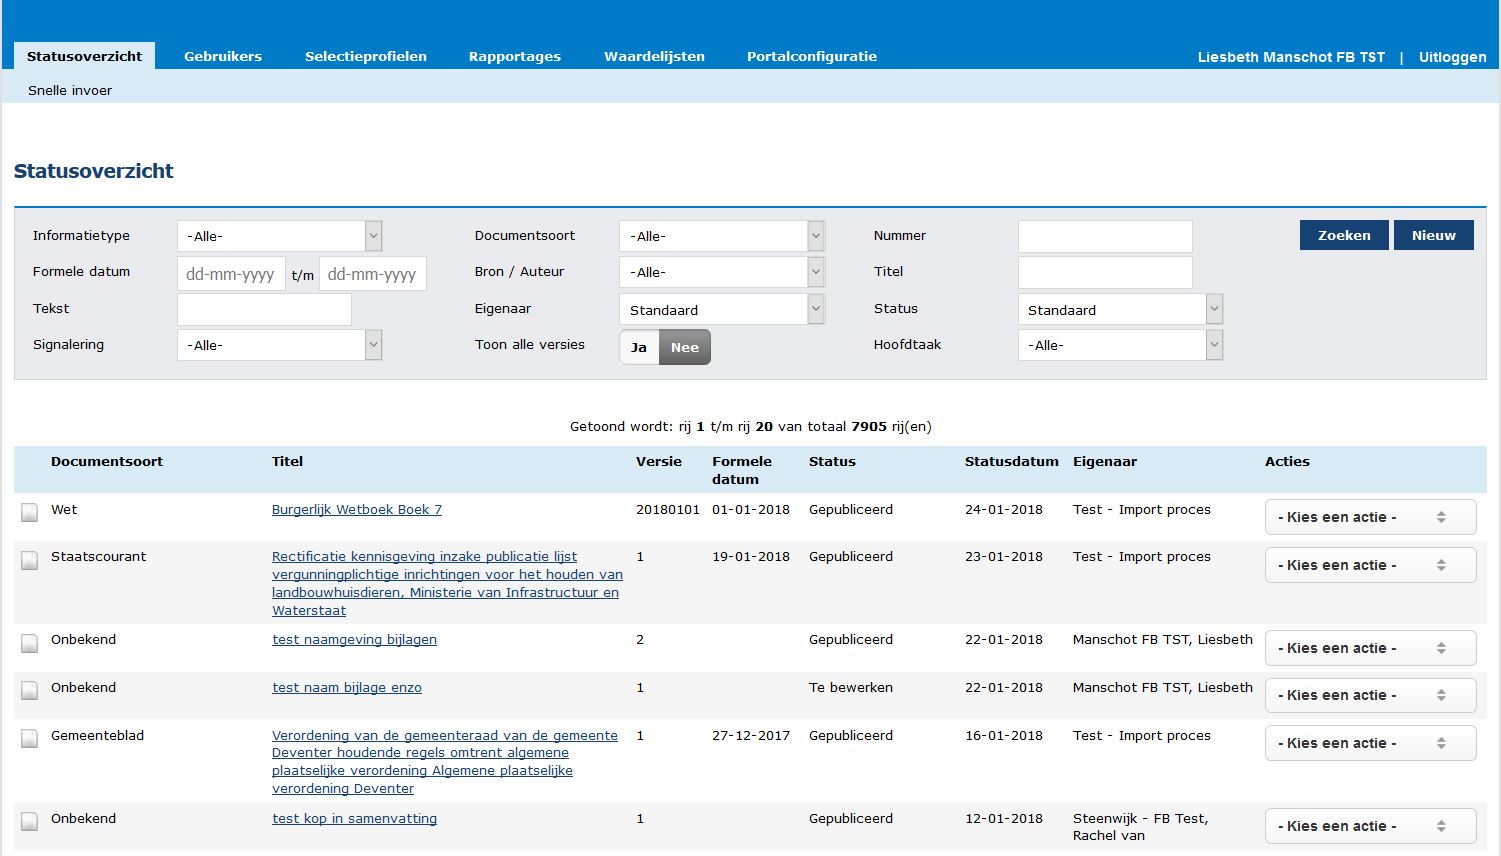The width and height of the screenshot is (1501, 856).
Task: Click the Versie column header
Action: coord(659,461)
